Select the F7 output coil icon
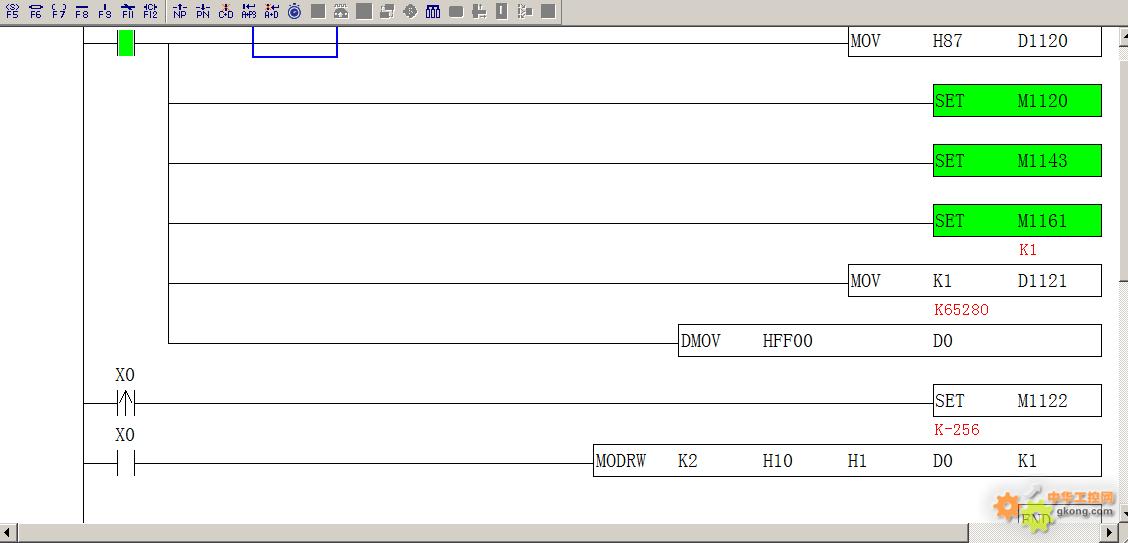1128x543 pixels. 59,12
